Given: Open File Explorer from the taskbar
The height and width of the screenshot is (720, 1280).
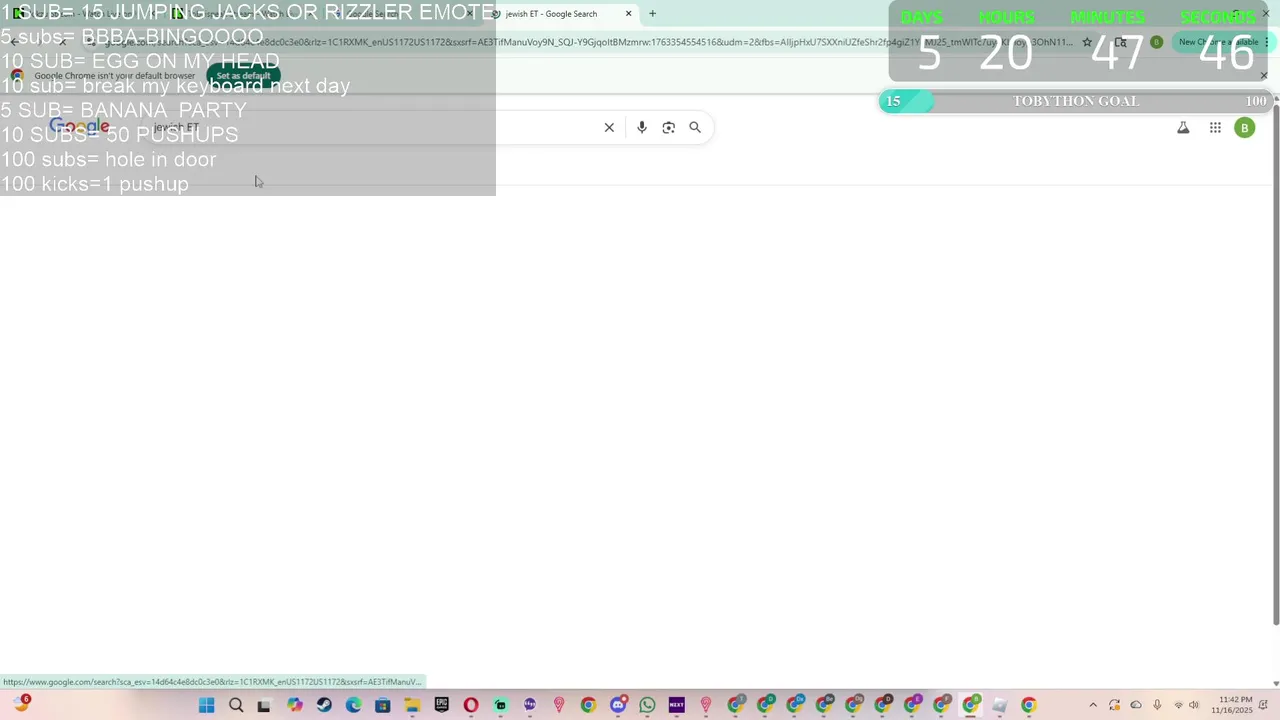Looking at the screenshot, I should tap(412, 705).
